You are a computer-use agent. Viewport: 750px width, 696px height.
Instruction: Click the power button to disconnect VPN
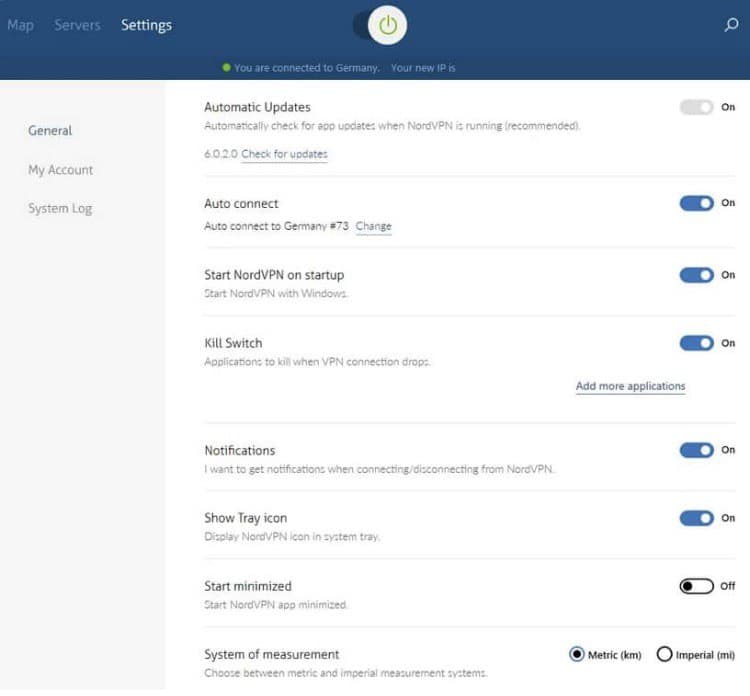387,25
